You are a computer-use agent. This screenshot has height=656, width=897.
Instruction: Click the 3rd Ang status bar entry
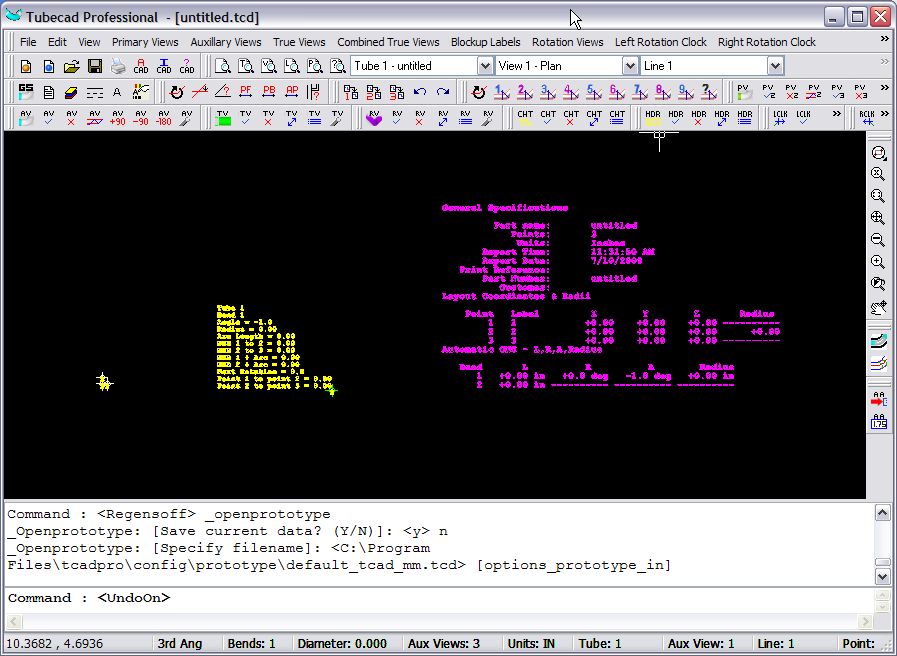pos(180,643)
